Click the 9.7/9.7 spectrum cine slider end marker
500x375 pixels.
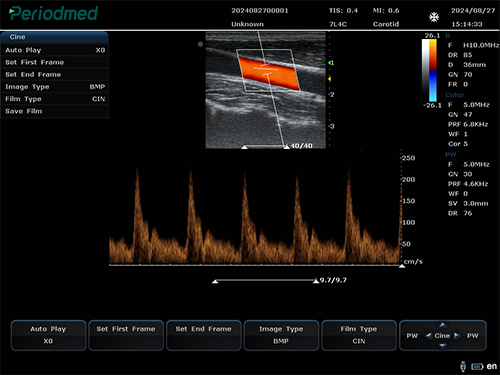[x=316, y=281]
